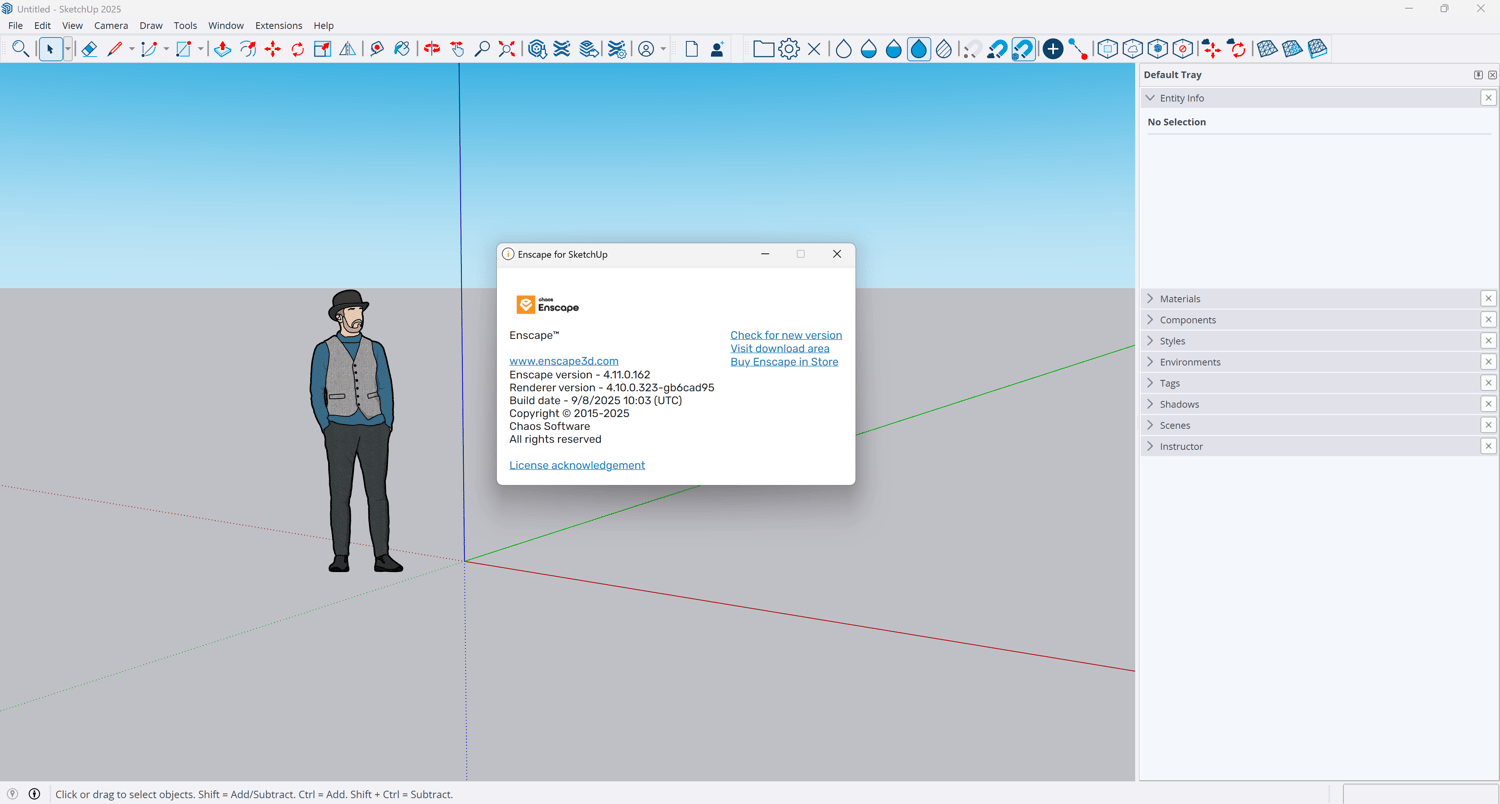1500x804 pixels.
Task: Open the Shapes tool dropdown arrow
Action: [x=200, y=49]
